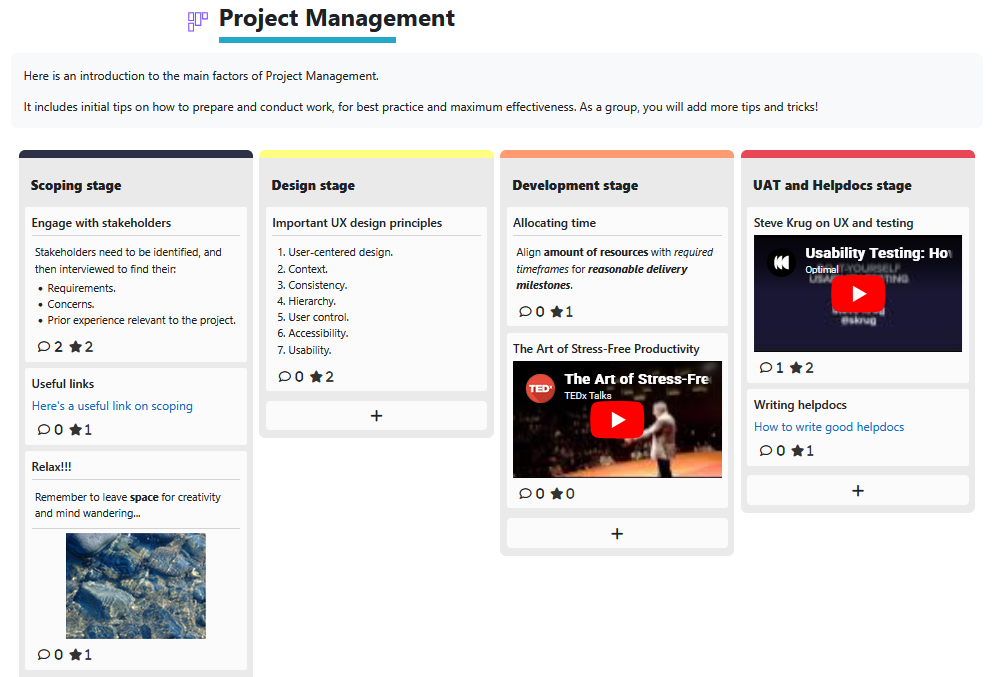Open comments on the Relax!!! post

pos(45,654)
